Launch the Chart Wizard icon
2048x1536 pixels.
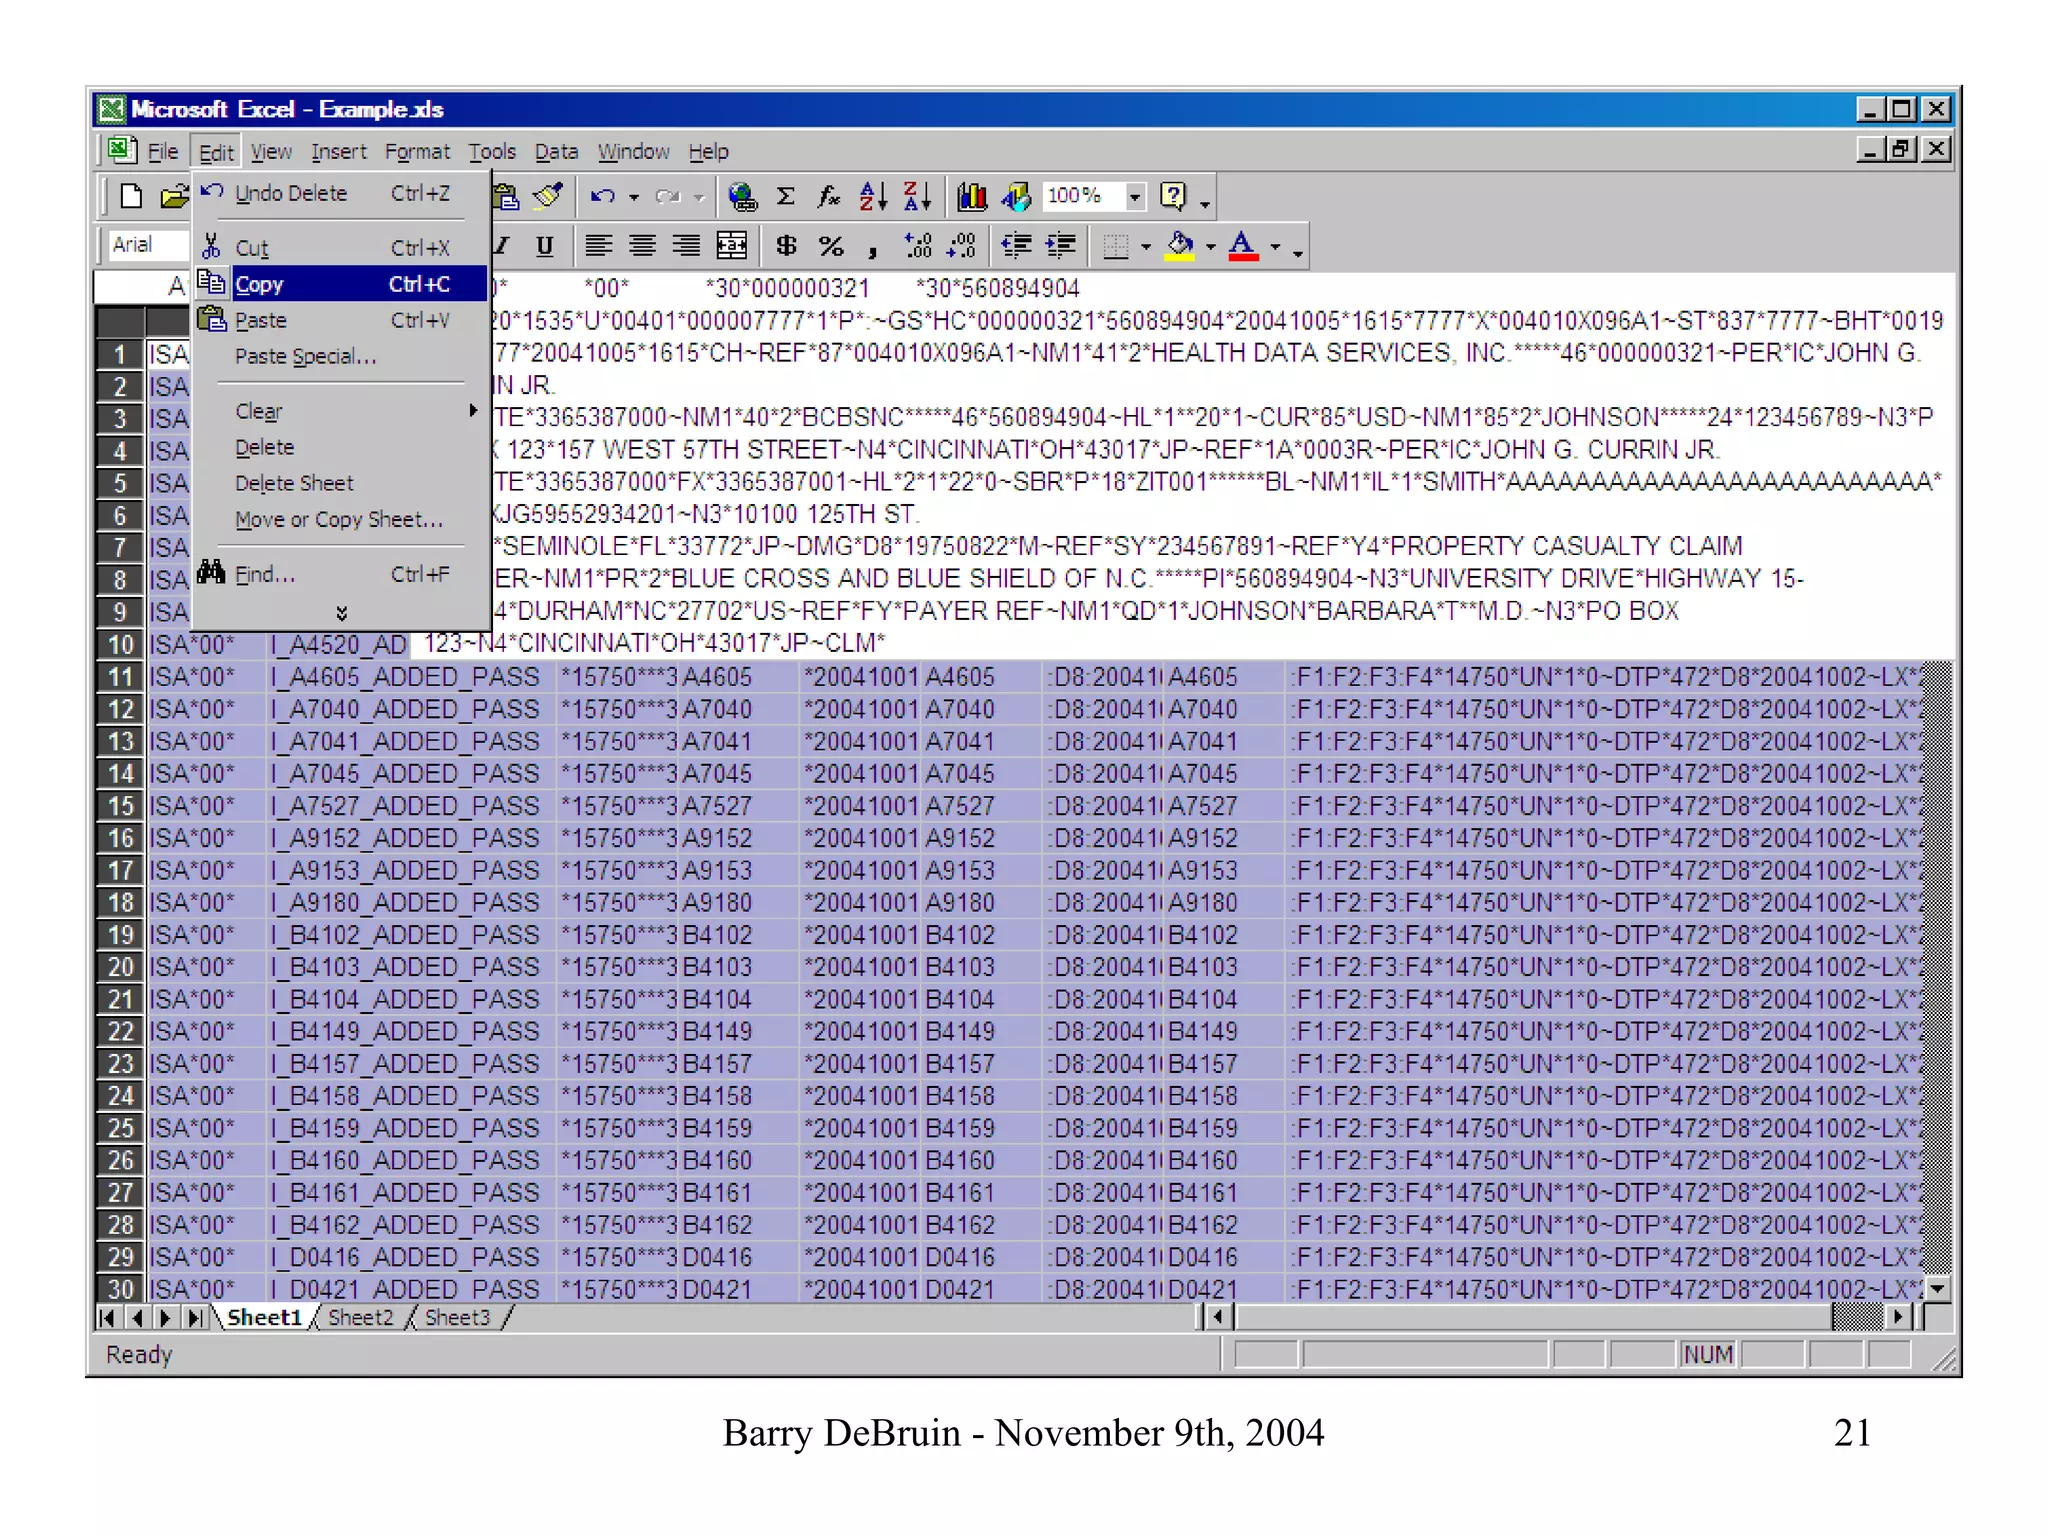971,196
